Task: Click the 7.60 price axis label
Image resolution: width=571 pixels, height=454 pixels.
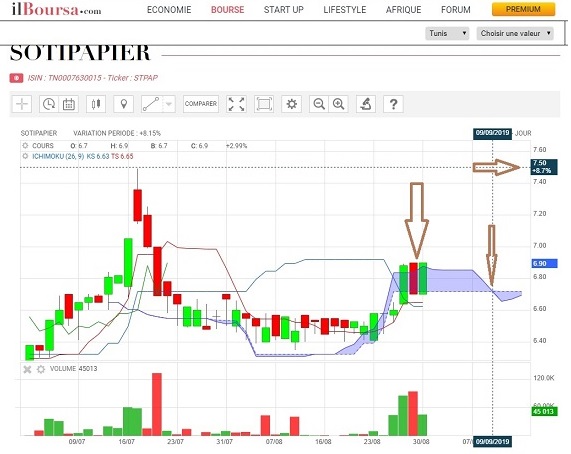Action: pyautogui.click(x=539, y=150)
